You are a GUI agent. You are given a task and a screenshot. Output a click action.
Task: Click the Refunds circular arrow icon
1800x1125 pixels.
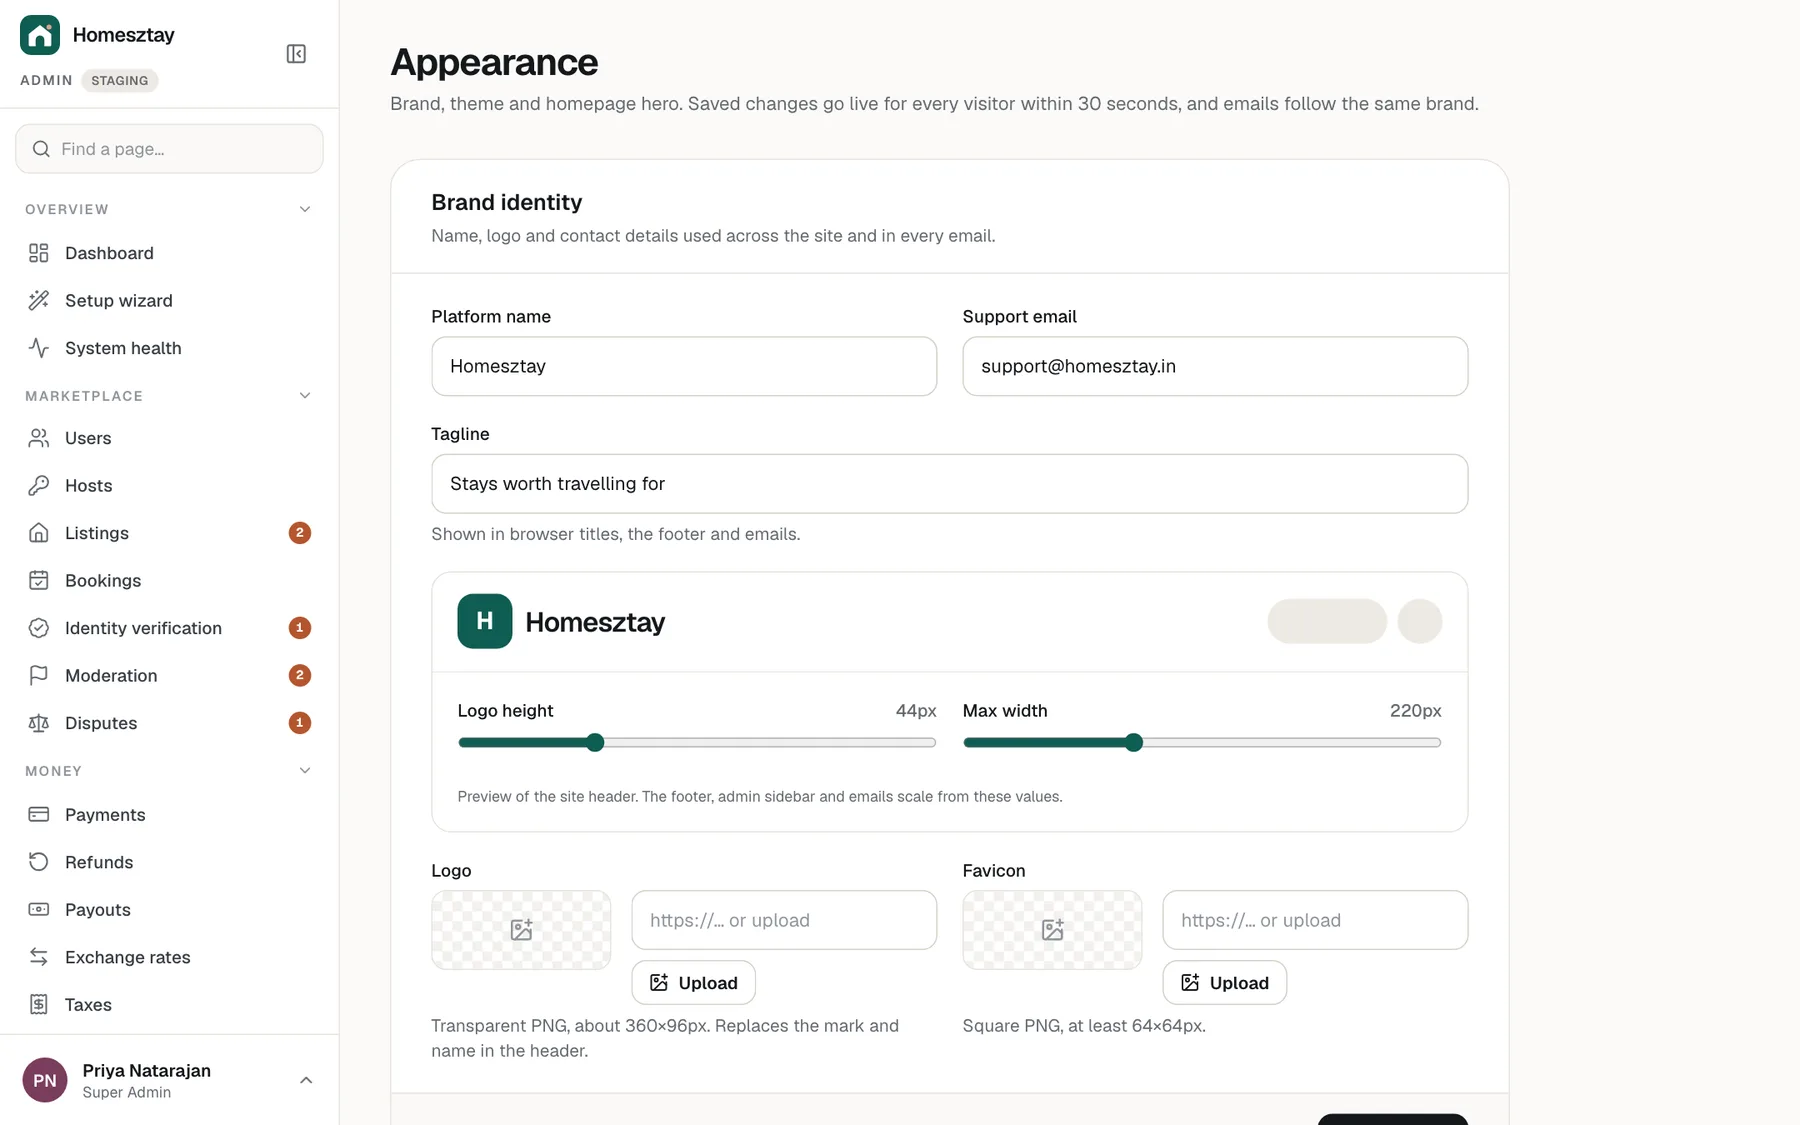39,862
